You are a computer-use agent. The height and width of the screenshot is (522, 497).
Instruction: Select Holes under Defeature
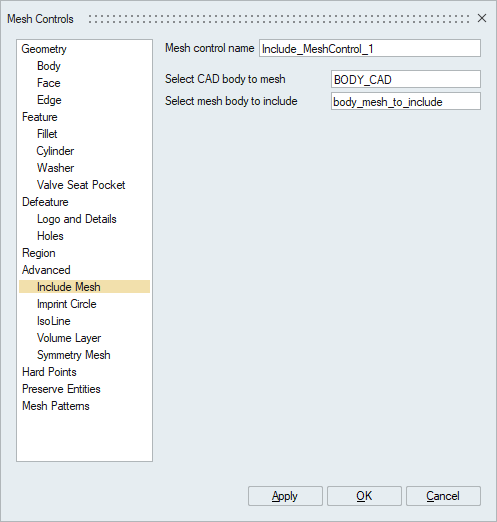coord(50,236)
